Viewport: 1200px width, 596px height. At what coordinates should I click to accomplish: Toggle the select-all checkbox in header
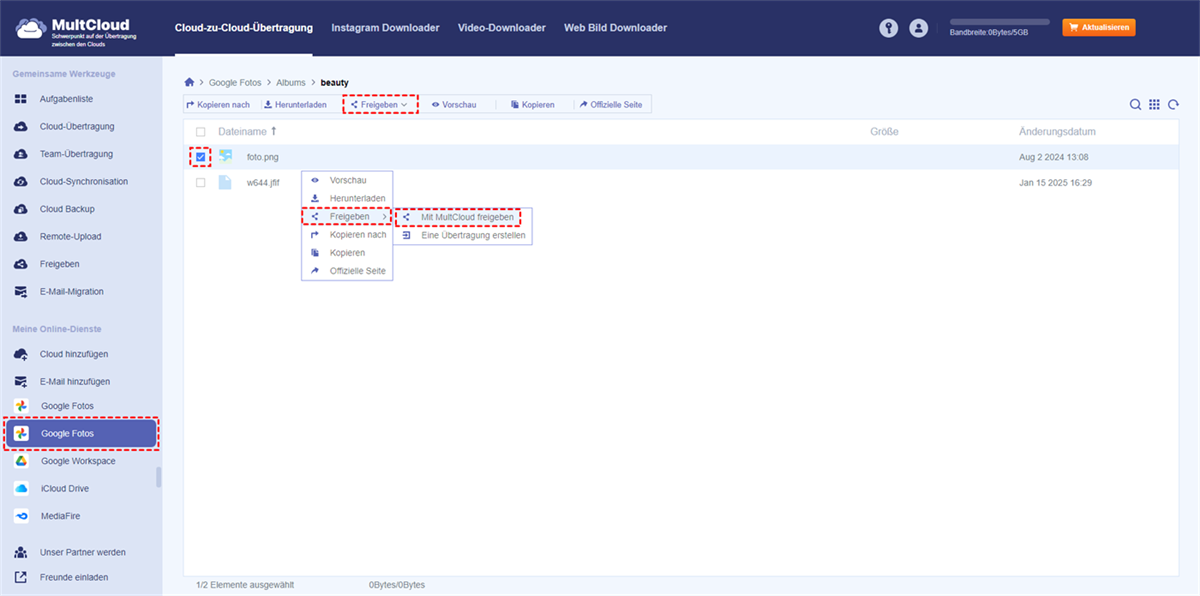coord(201,132)
